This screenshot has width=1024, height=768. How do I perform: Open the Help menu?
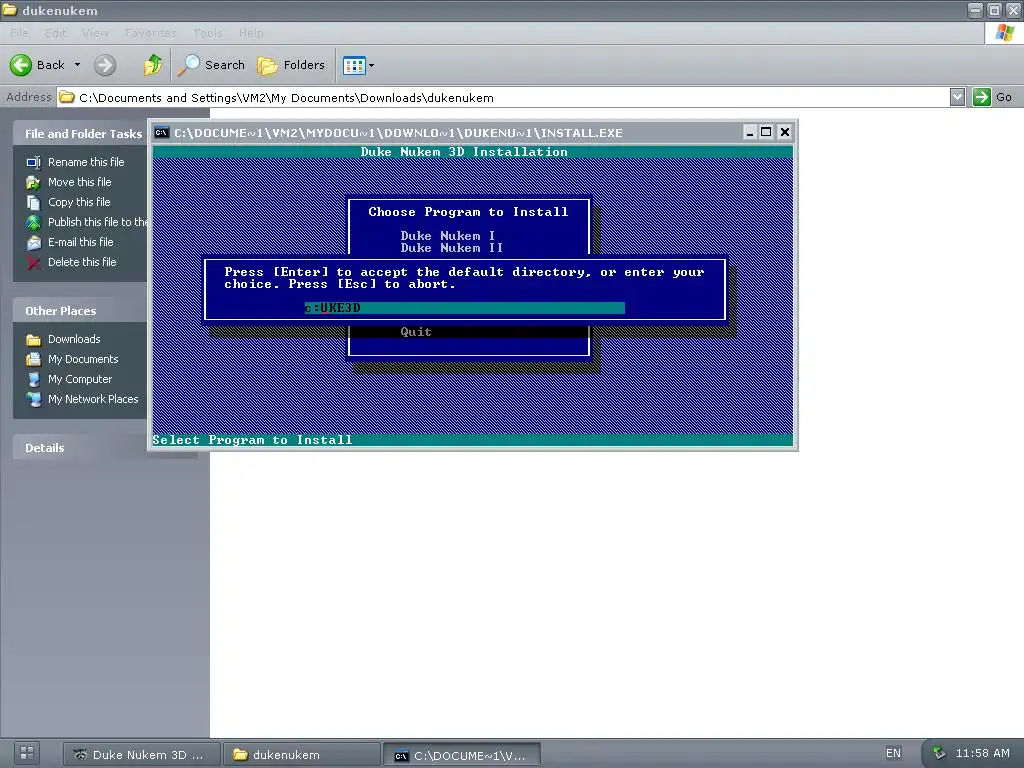[251, 33]
